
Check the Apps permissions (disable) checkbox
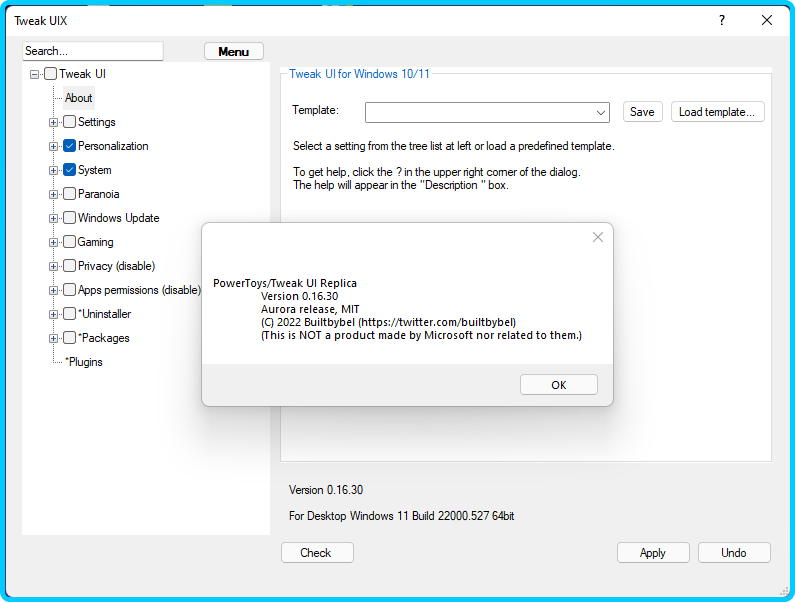(69, 290)
